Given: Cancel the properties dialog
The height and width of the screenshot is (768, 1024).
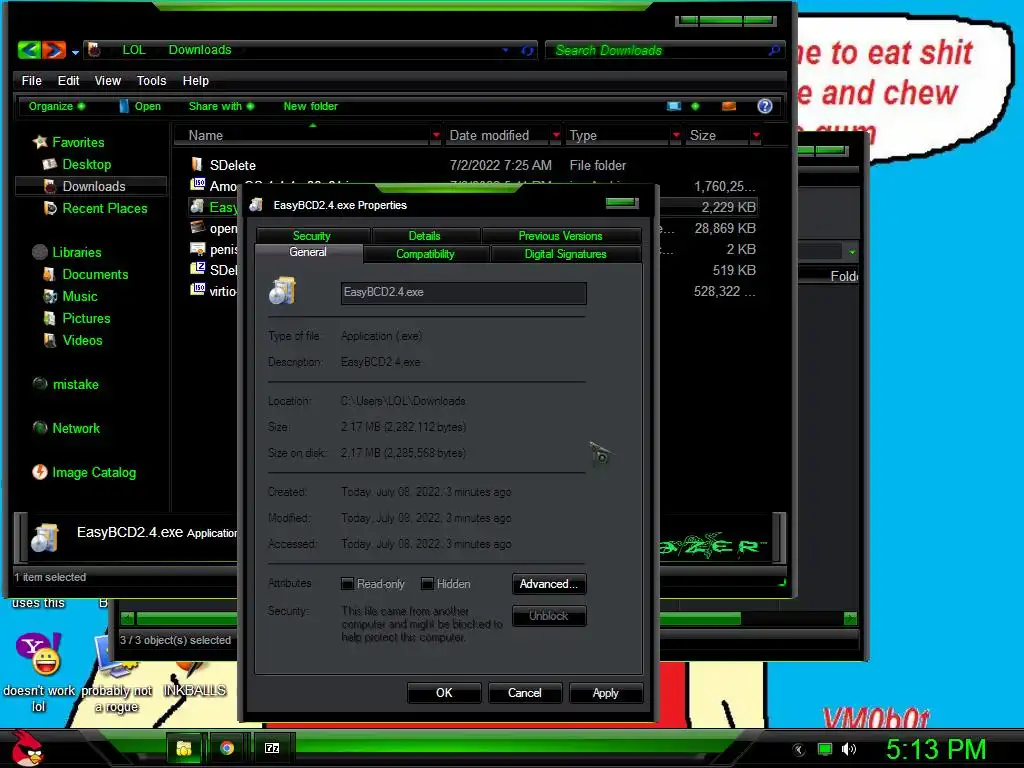Looking at the screenshot, I should coord(525,693).
